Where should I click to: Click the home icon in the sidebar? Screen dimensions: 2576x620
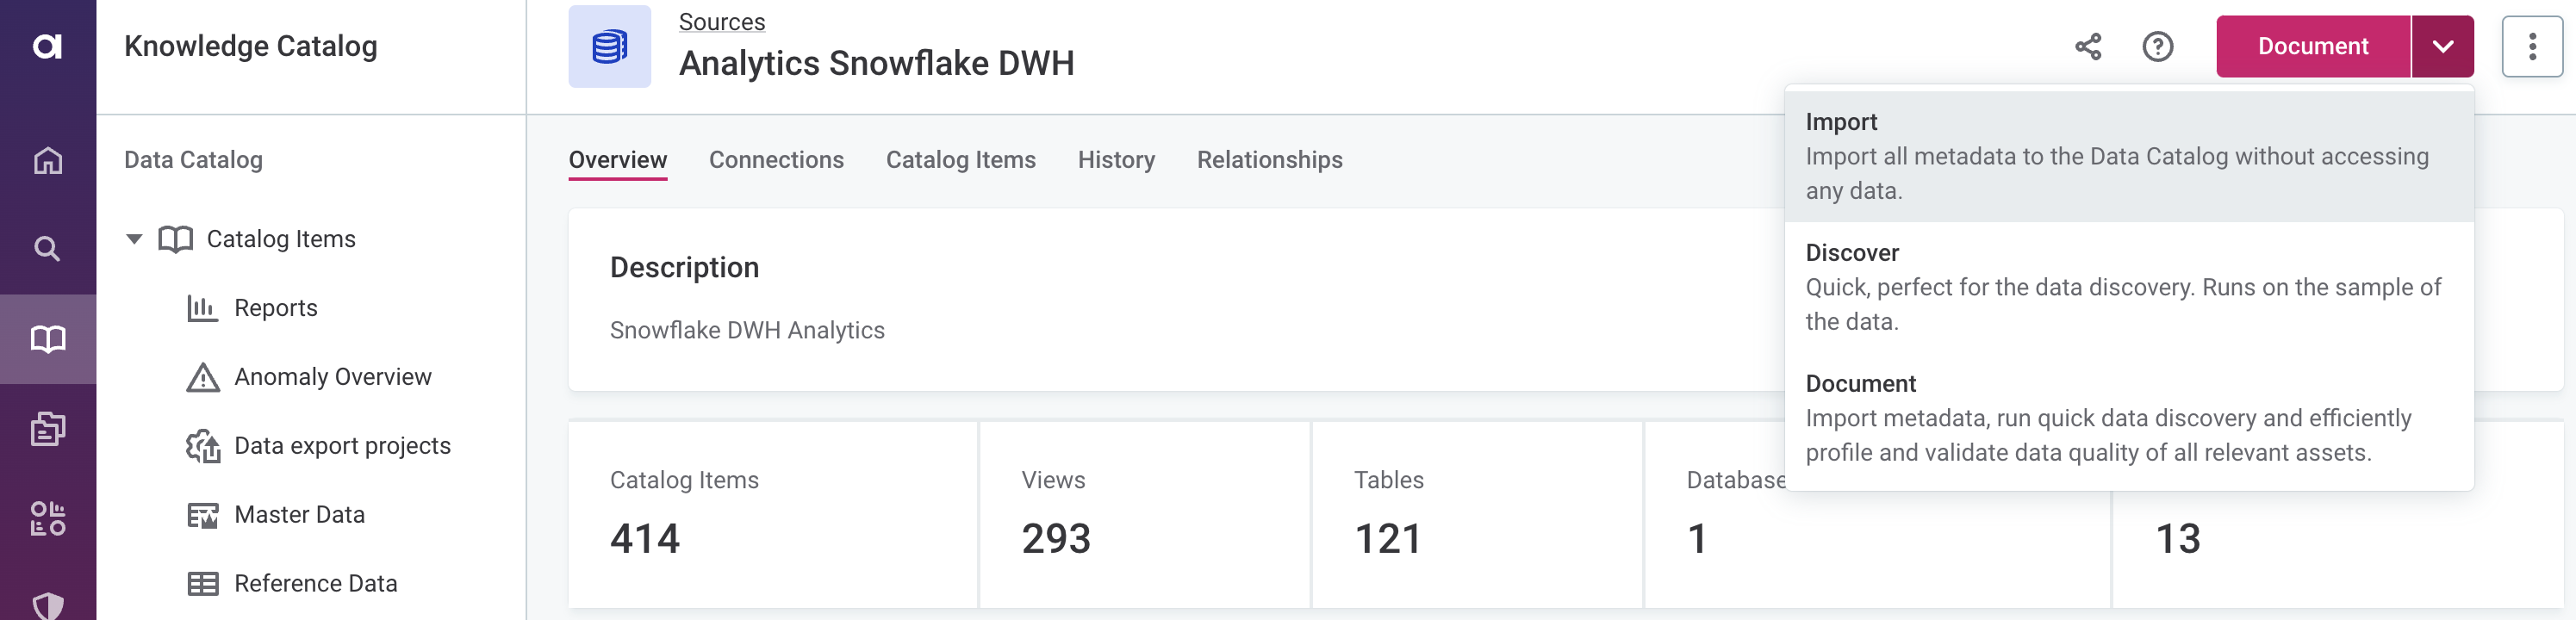click(x=48, y=160)
